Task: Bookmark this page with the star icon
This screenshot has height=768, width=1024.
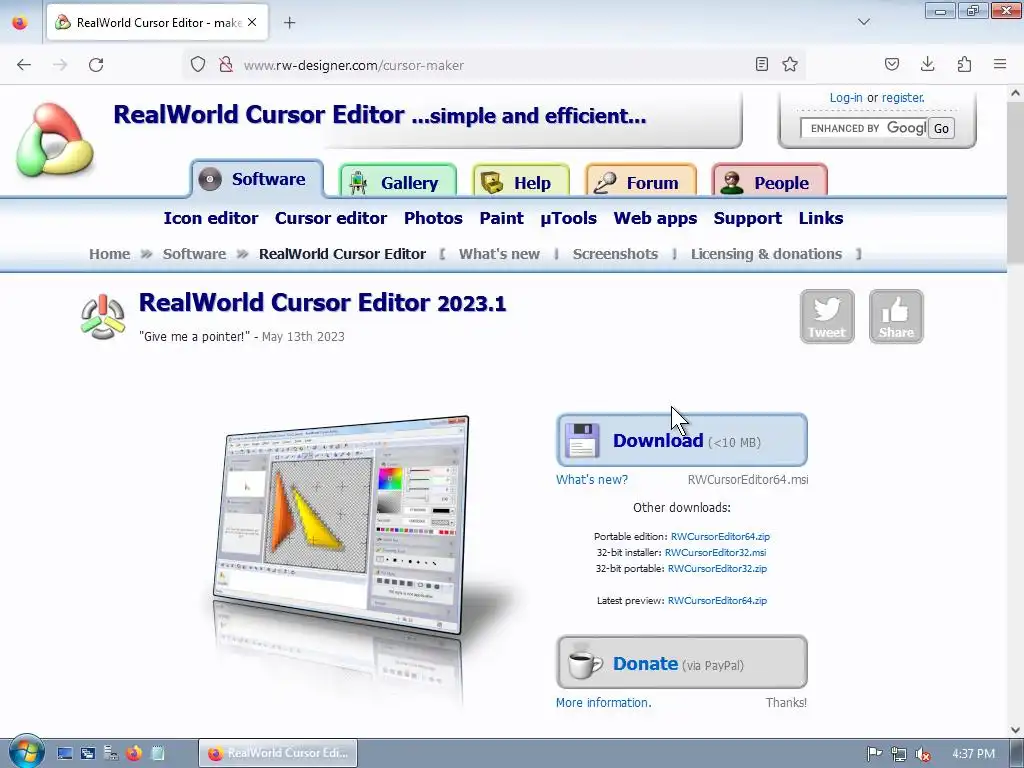Action: pos(790,64)
